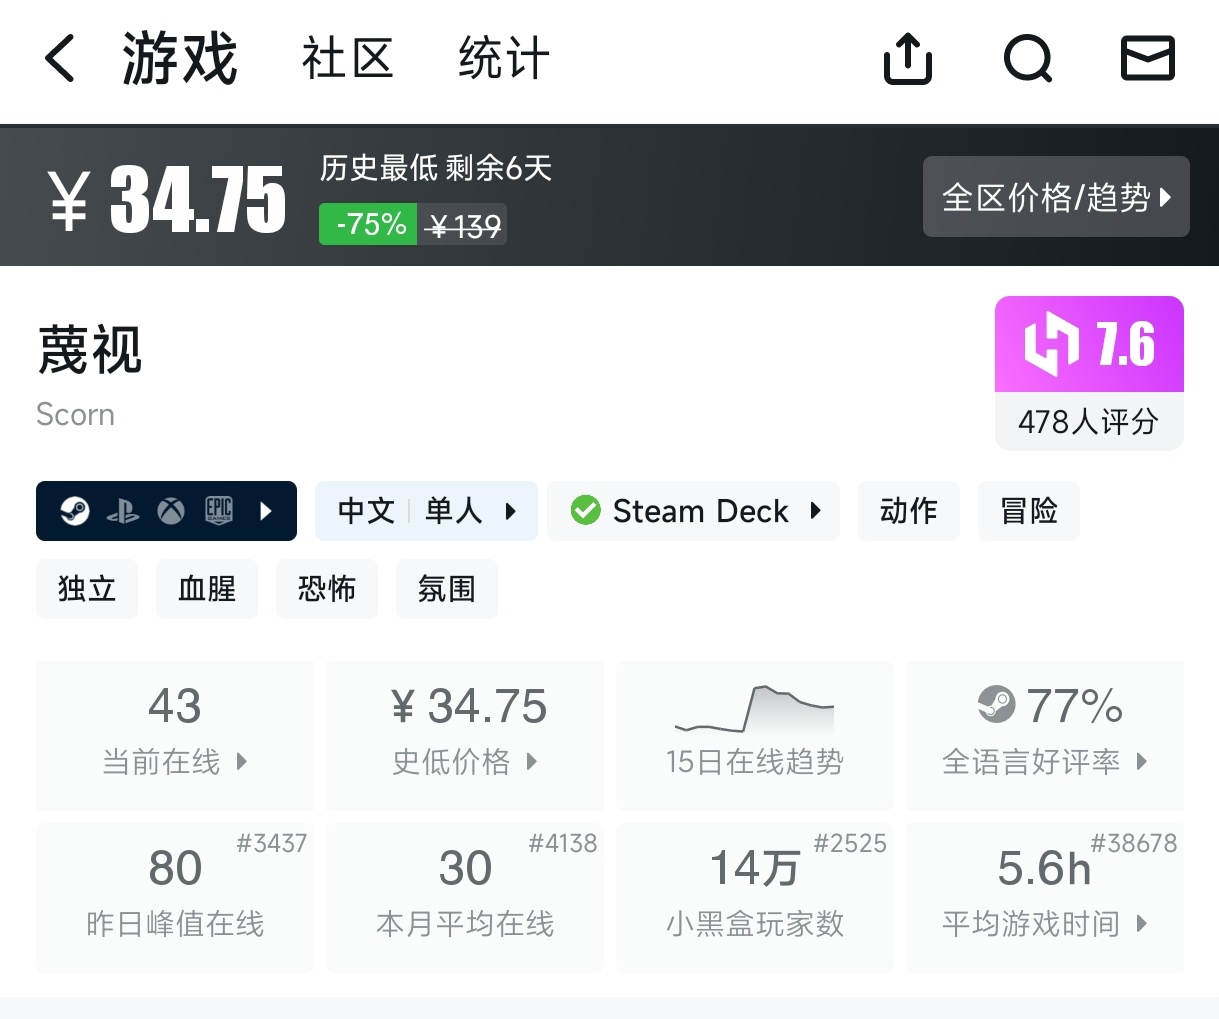Select the 动作 genre tag
1219x1019 pixels.
click(x=909, y=511)
